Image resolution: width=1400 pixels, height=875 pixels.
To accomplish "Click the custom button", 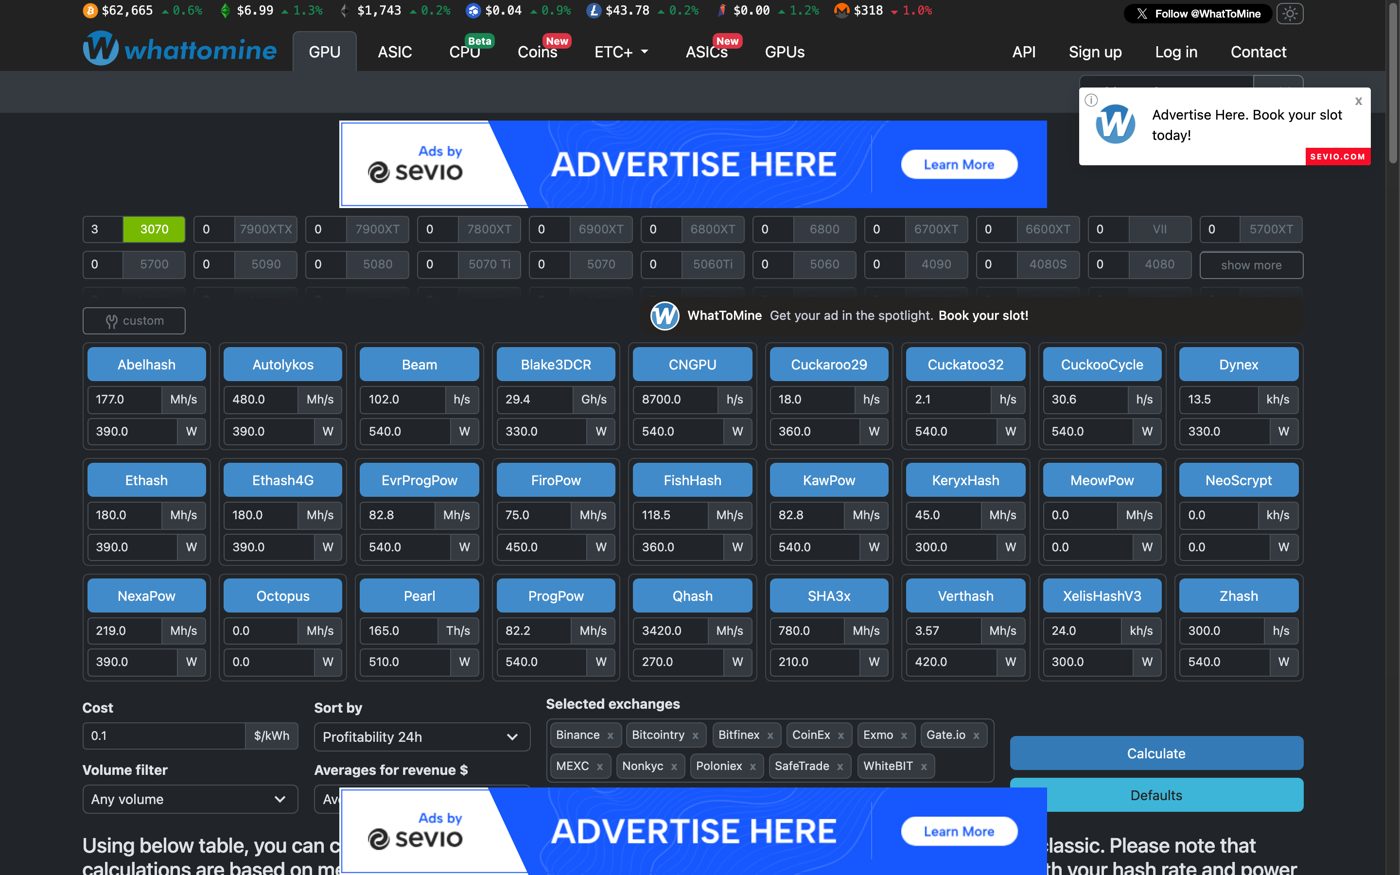I will [x=134, y=321].
